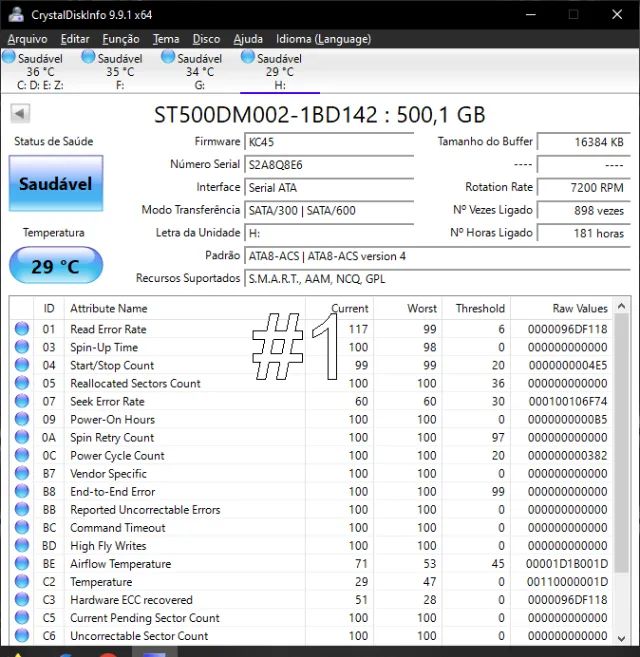This screenshot has height=657, width=640.
Task: Open the Disco menu
Action: (x=206, y=39)
